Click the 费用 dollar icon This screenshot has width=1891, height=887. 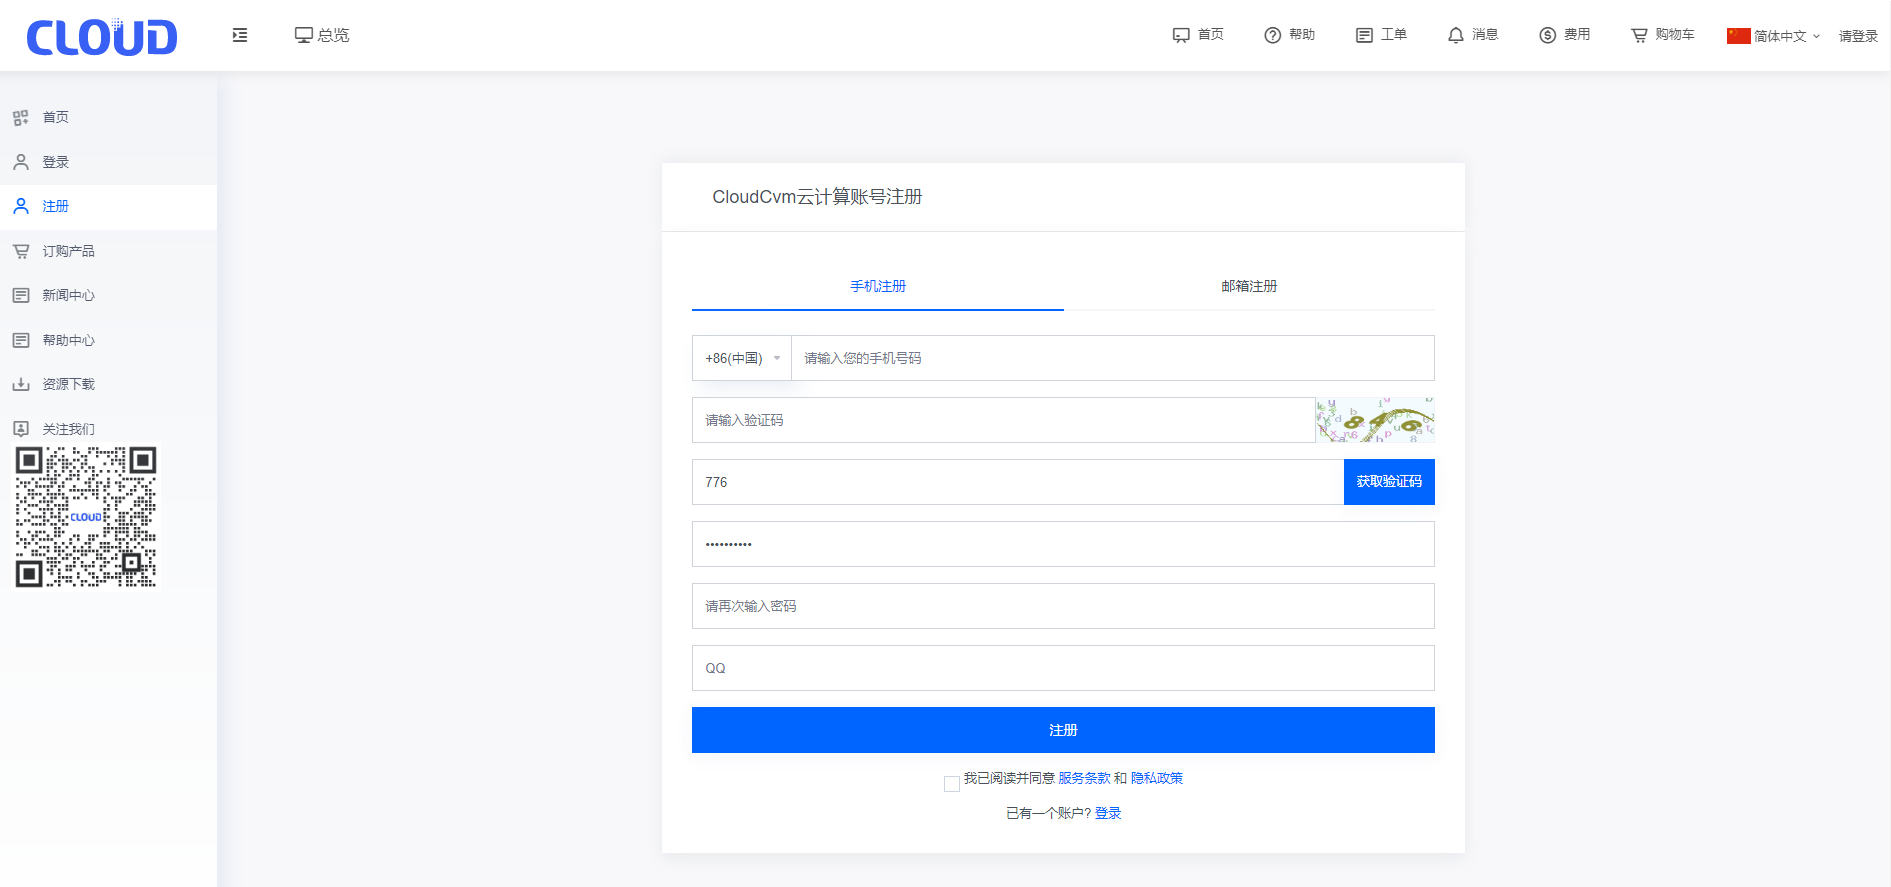click(1548, 35)
